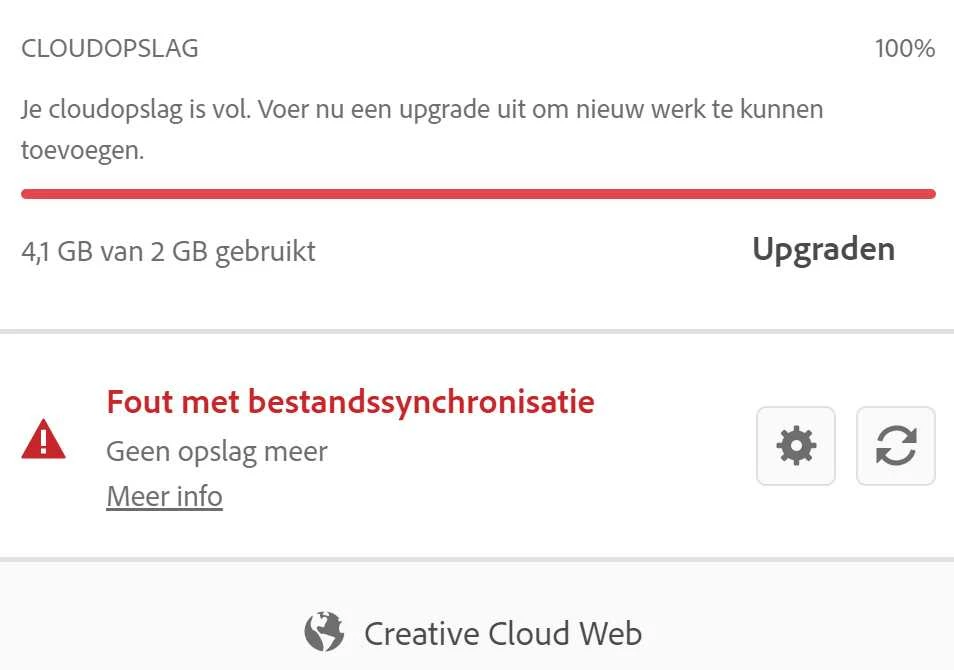Click the divider above the Creative Cloud Web footer
This screenshot has height=670, width=954.
pyautogui.click(x=477, y=559)
